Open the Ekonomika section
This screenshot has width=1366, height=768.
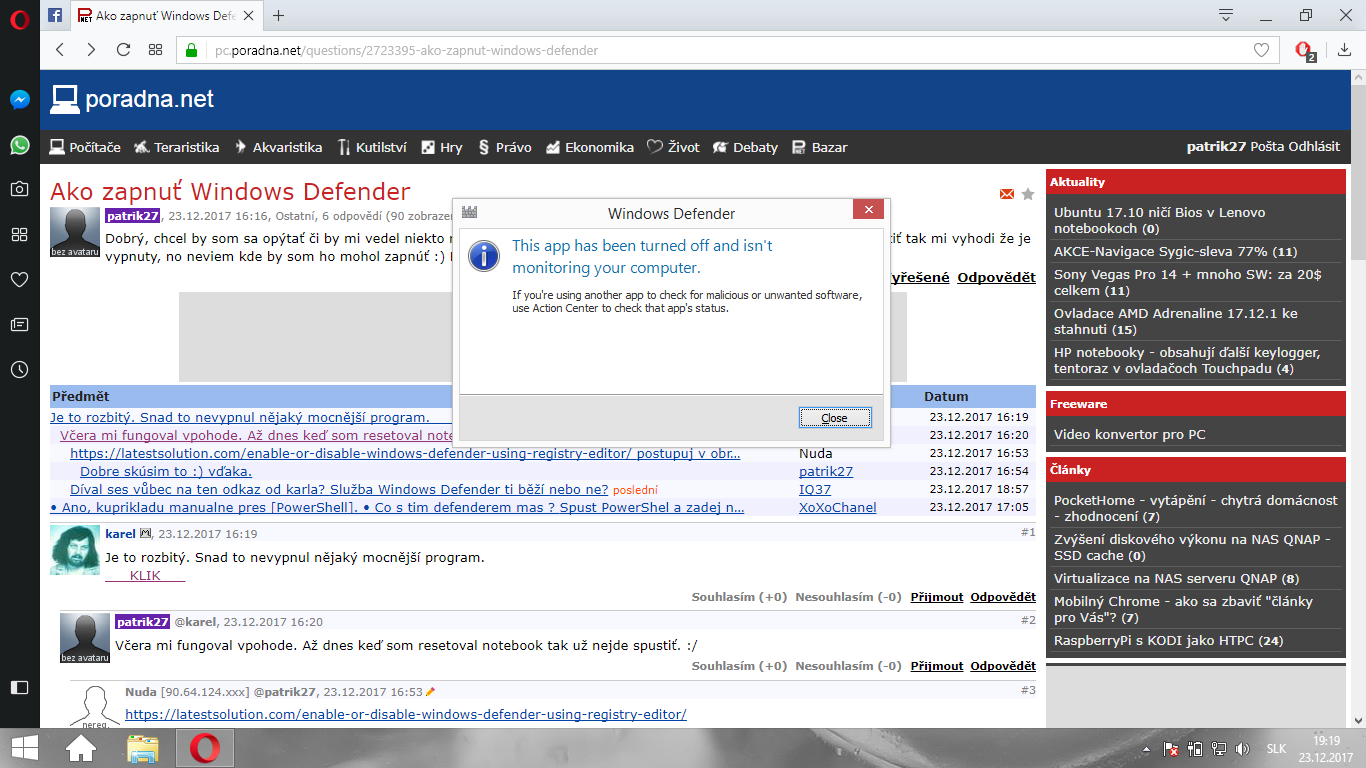tap(590, 147)
